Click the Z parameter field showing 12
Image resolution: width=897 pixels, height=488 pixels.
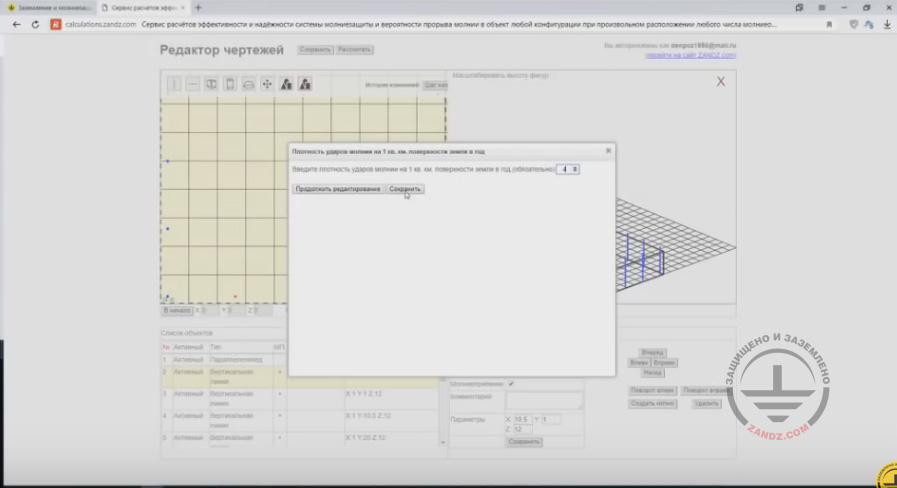point(522,429)
